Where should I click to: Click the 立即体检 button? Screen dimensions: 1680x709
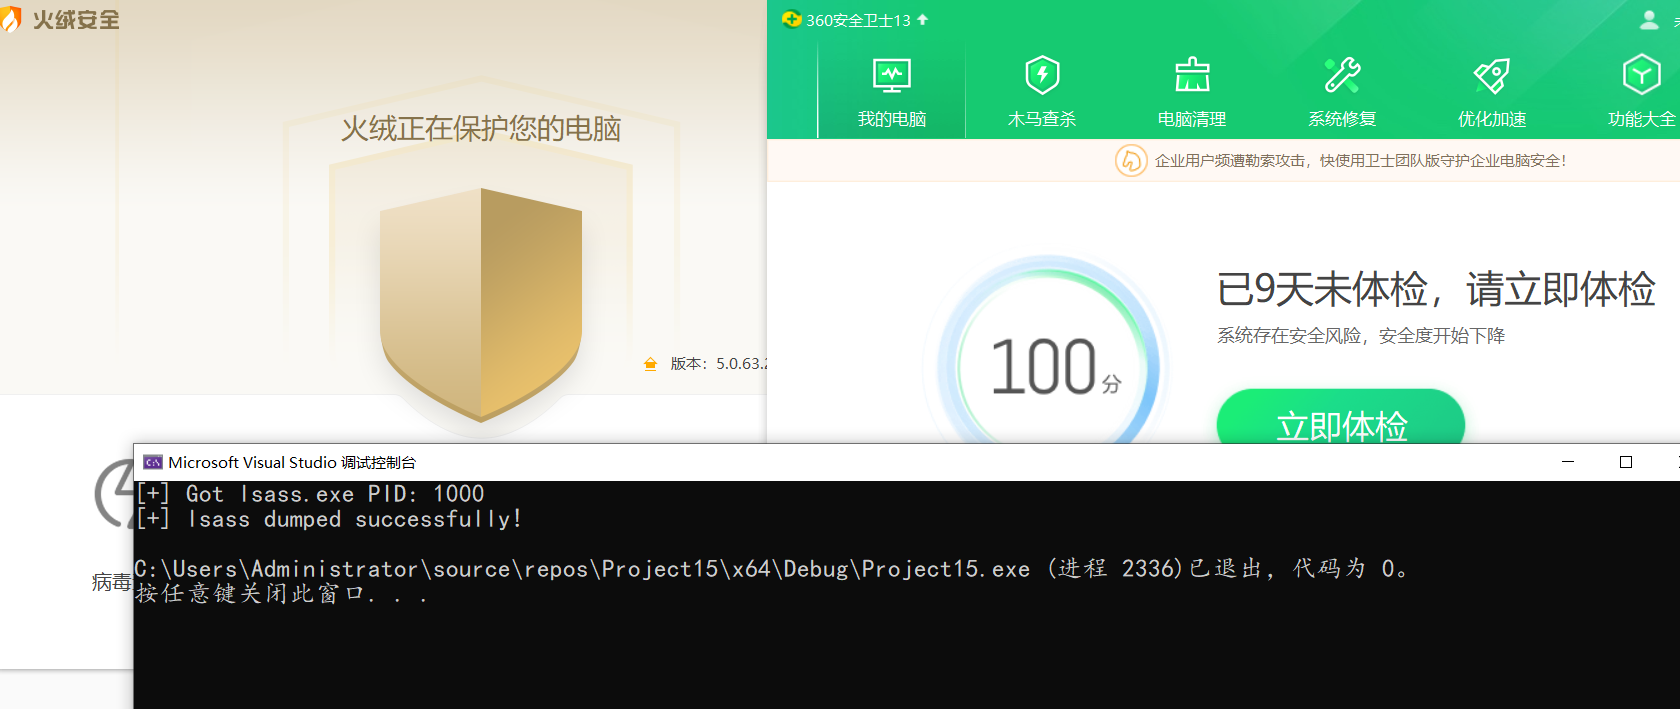(x=1341, y=418)
